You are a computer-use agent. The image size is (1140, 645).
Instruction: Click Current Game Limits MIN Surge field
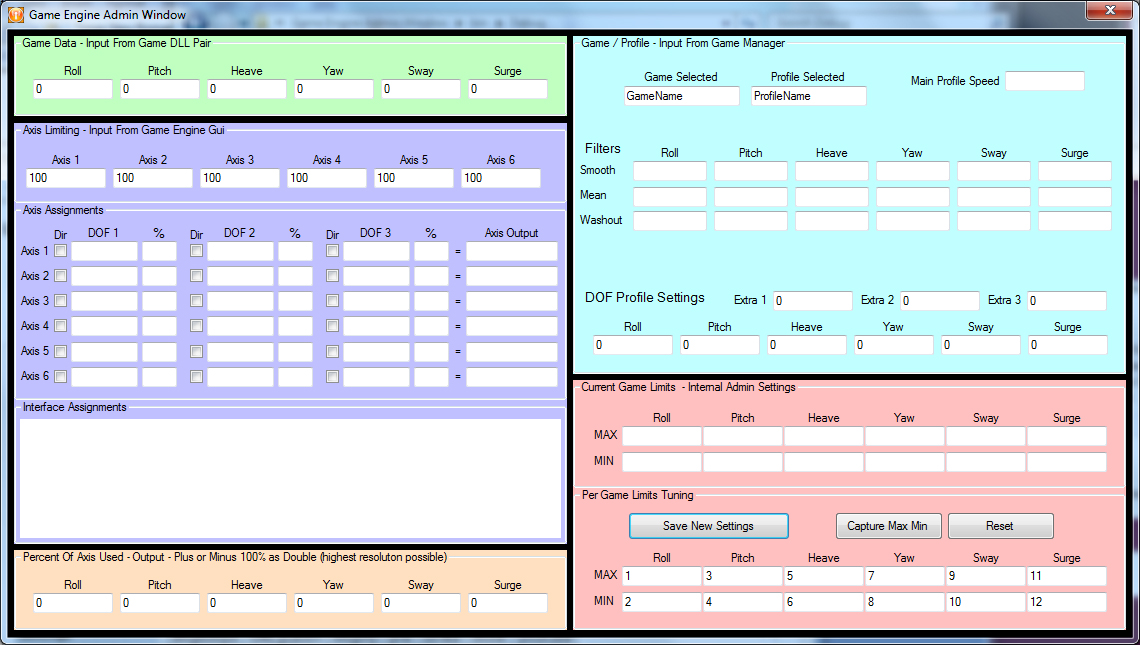(1067, 462)
